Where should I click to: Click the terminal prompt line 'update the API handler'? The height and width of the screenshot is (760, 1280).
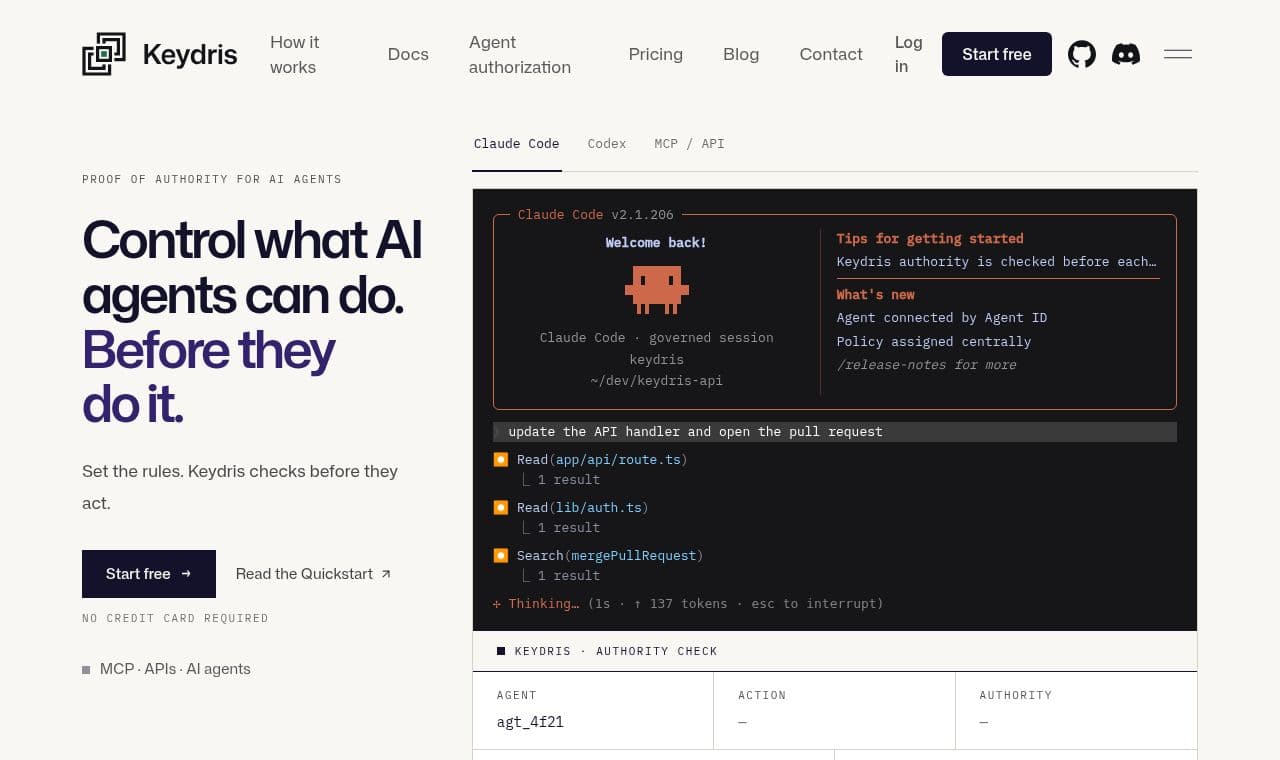click(x=835, y=432)
